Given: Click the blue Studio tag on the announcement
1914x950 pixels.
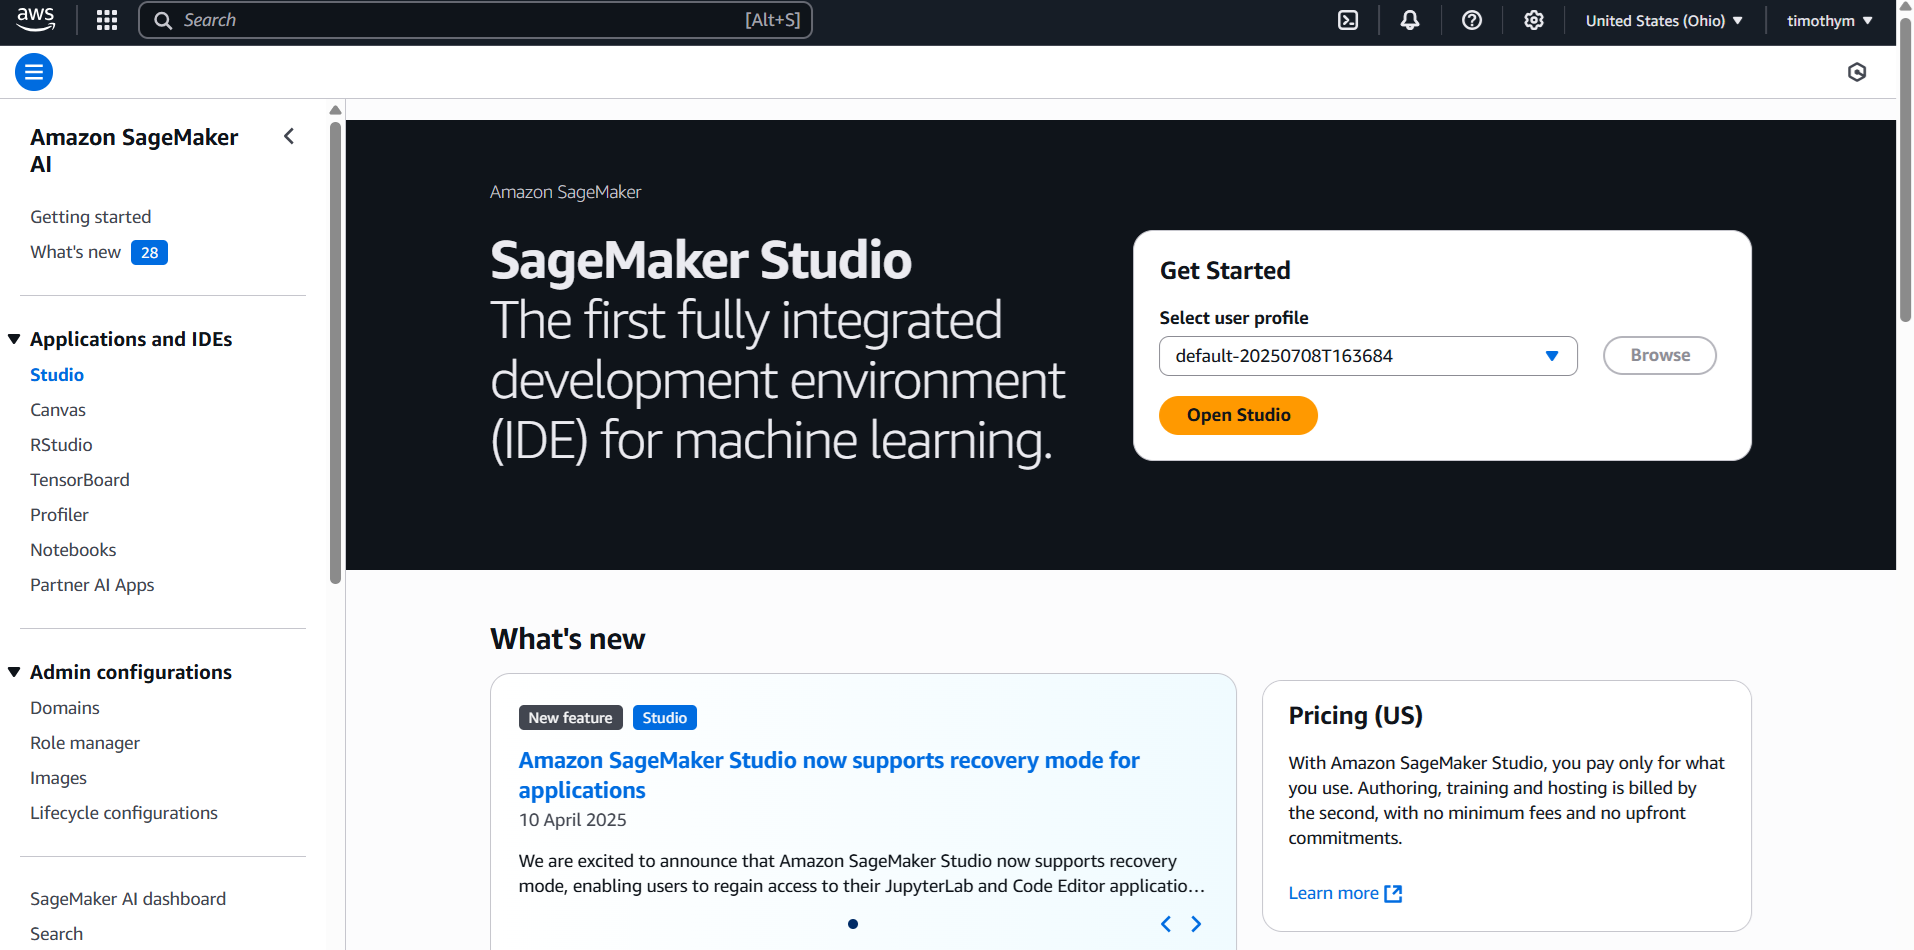Looking at the screenshot, I should coord(665,718).
